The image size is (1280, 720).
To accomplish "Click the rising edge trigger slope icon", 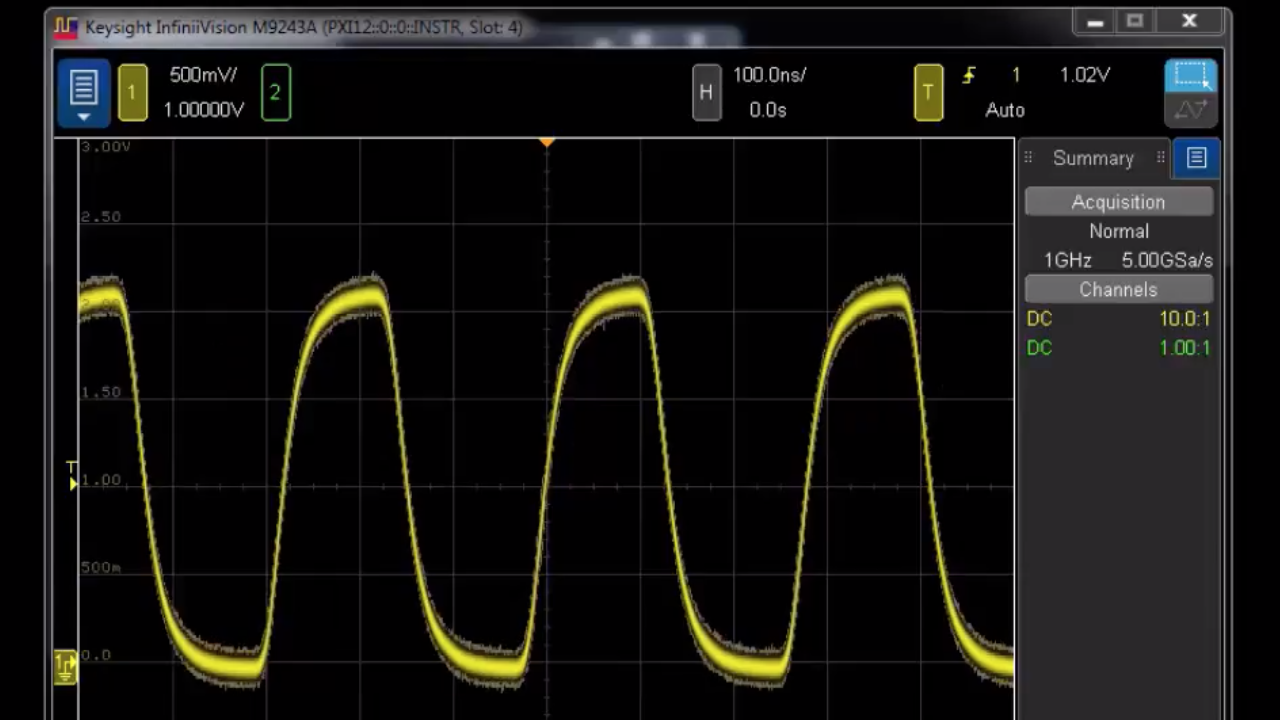I will tap(968, 74).
